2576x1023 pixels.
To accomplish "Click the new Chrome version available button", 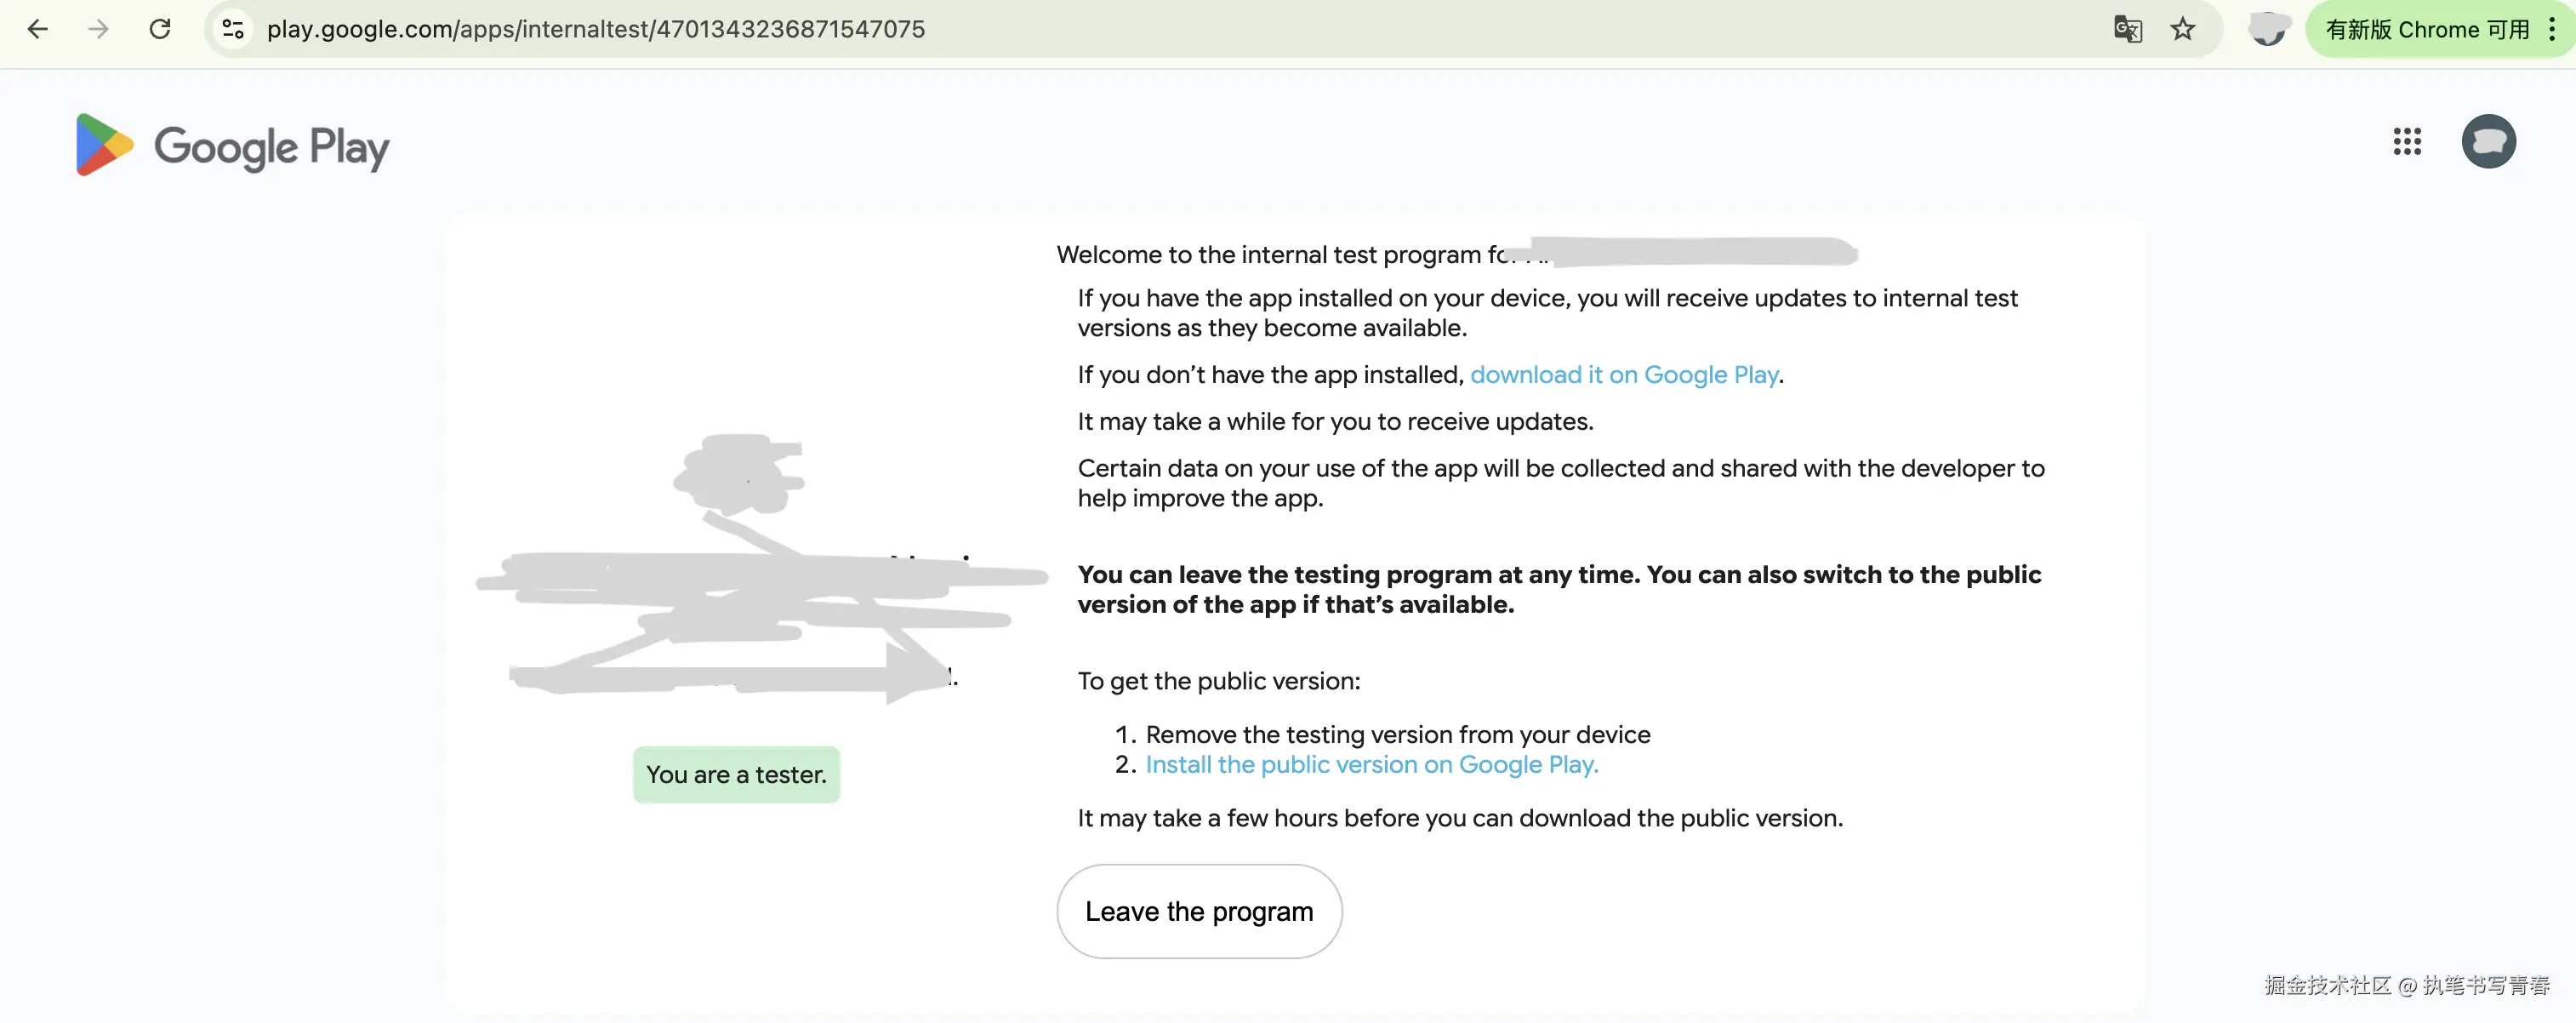I will tap(2426, 29).
